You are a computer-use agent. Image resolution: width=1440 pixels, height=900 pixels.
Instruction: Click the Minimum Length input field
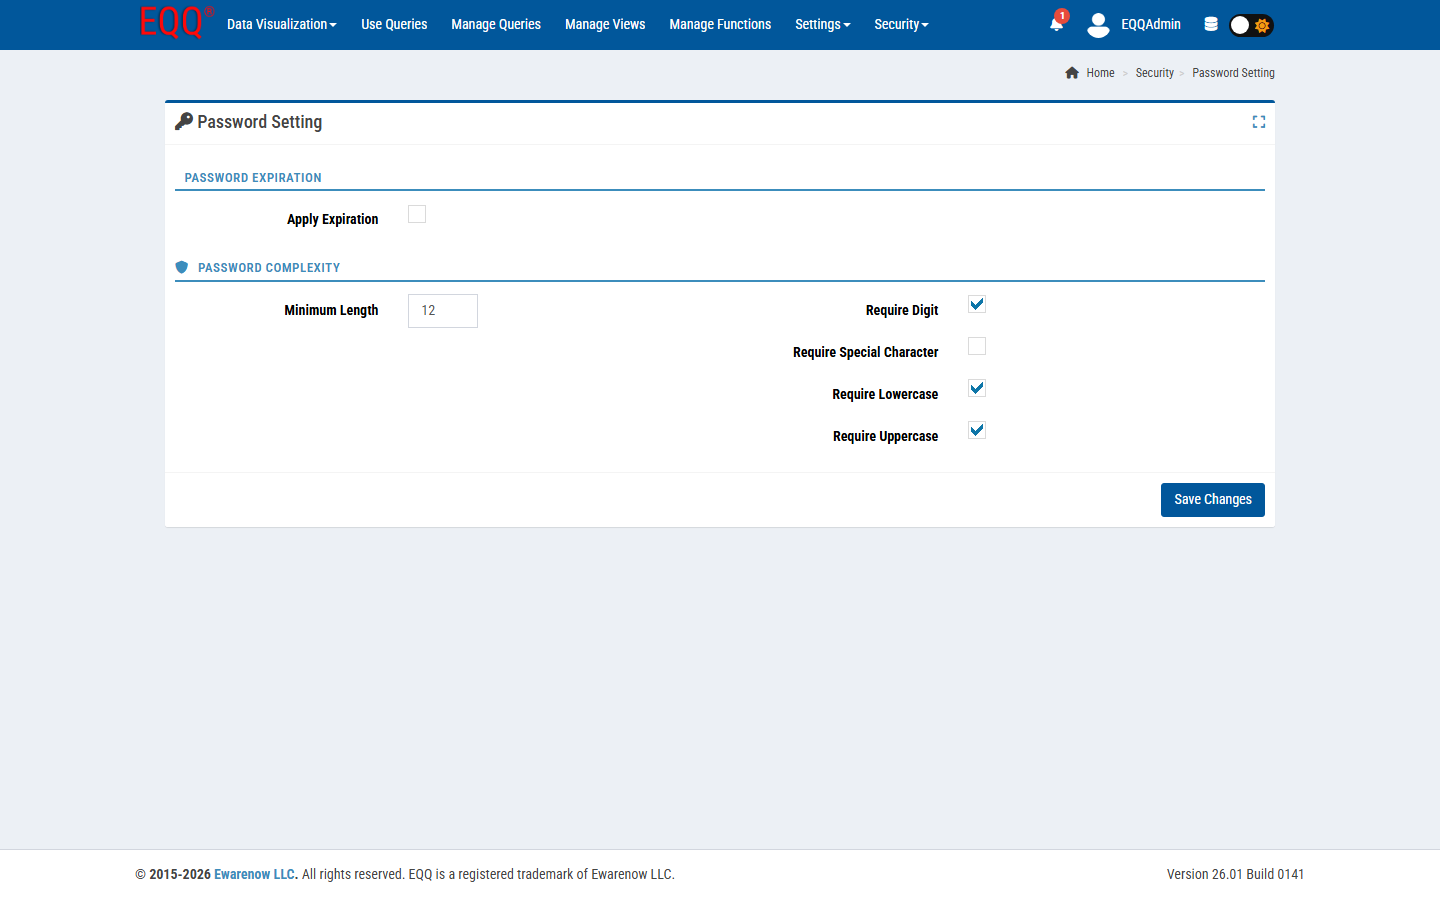coord(443,311)
